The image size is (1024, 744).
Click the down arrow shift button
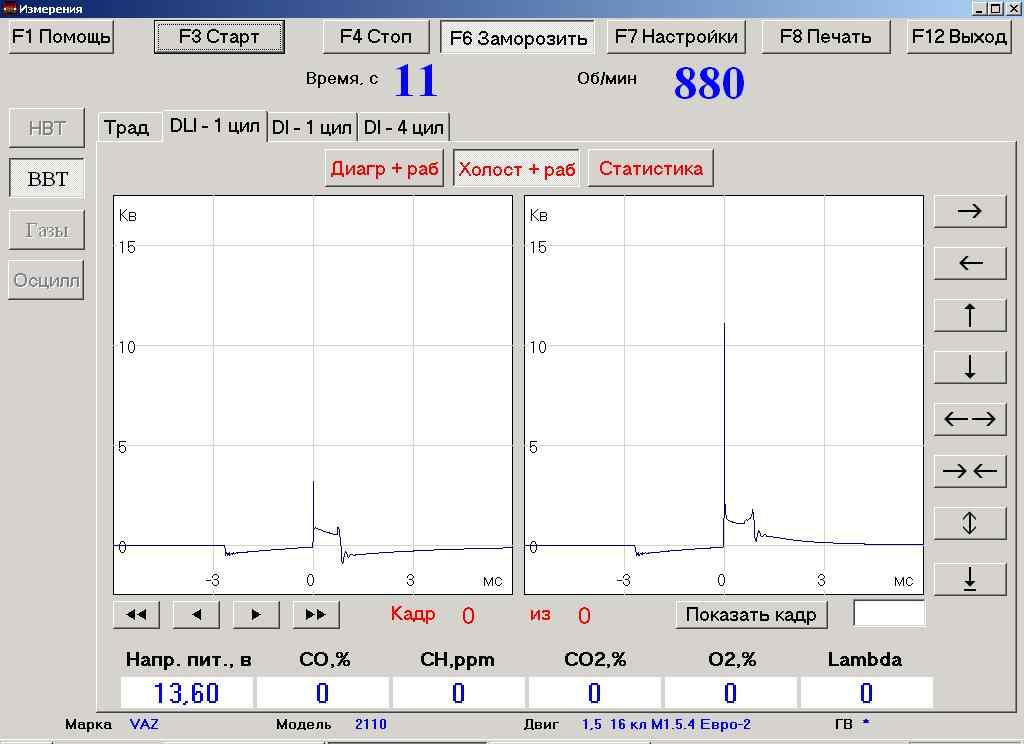tap(970, 366)
